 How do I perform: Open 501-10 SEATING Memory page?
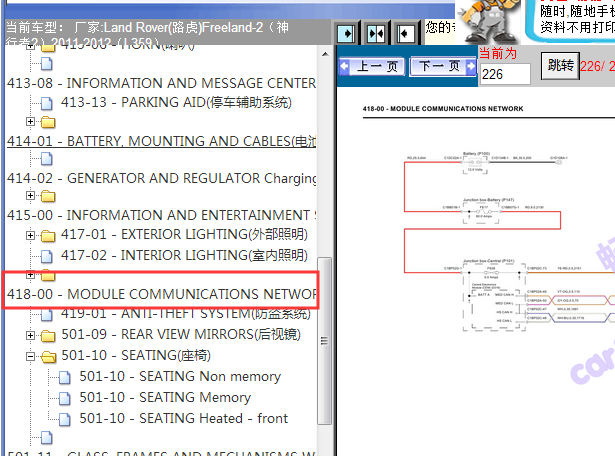click(x=165, y=397)
